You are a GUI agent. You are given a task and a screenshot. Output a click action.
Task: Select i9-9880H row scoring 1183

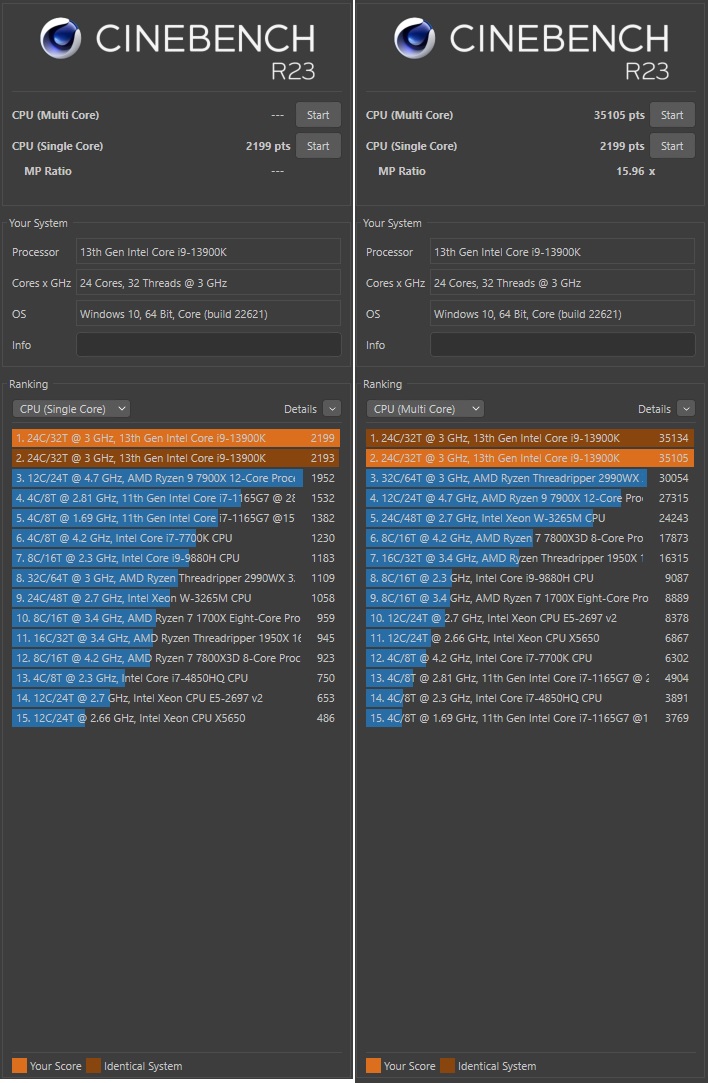point(175,558)
